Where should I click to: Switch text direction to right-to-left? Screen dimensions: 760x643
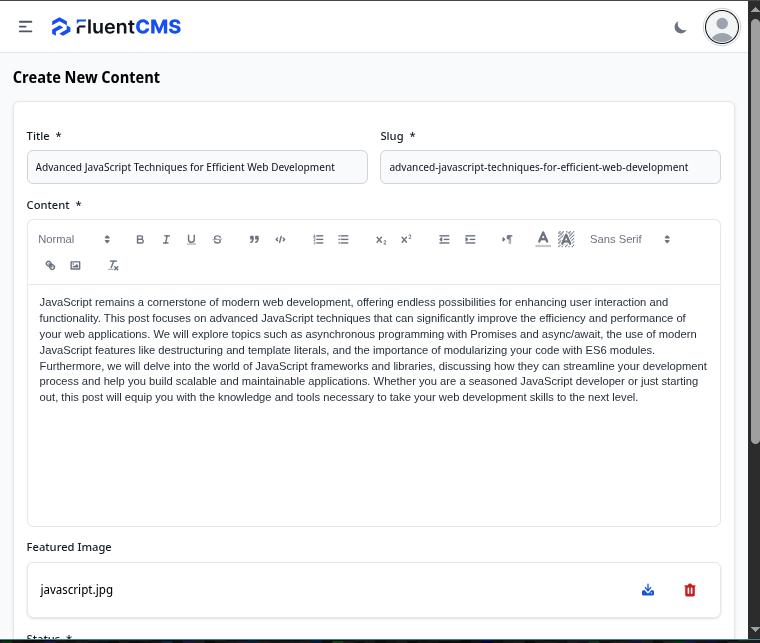(507, 239)
